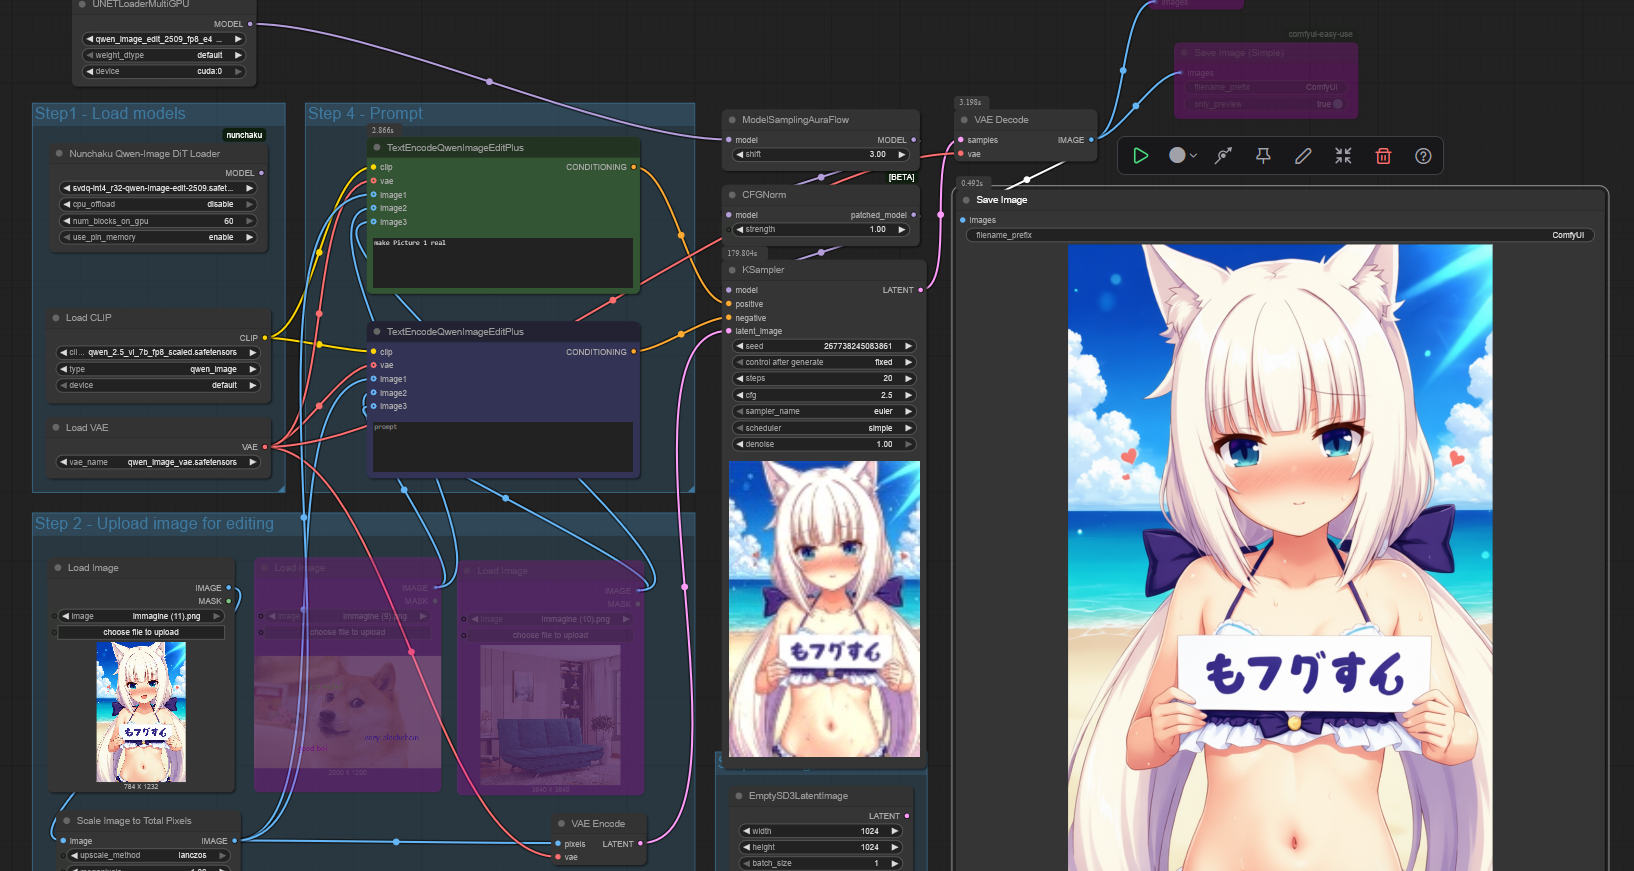Open the scheduler simple dropdown

(825, 428)
